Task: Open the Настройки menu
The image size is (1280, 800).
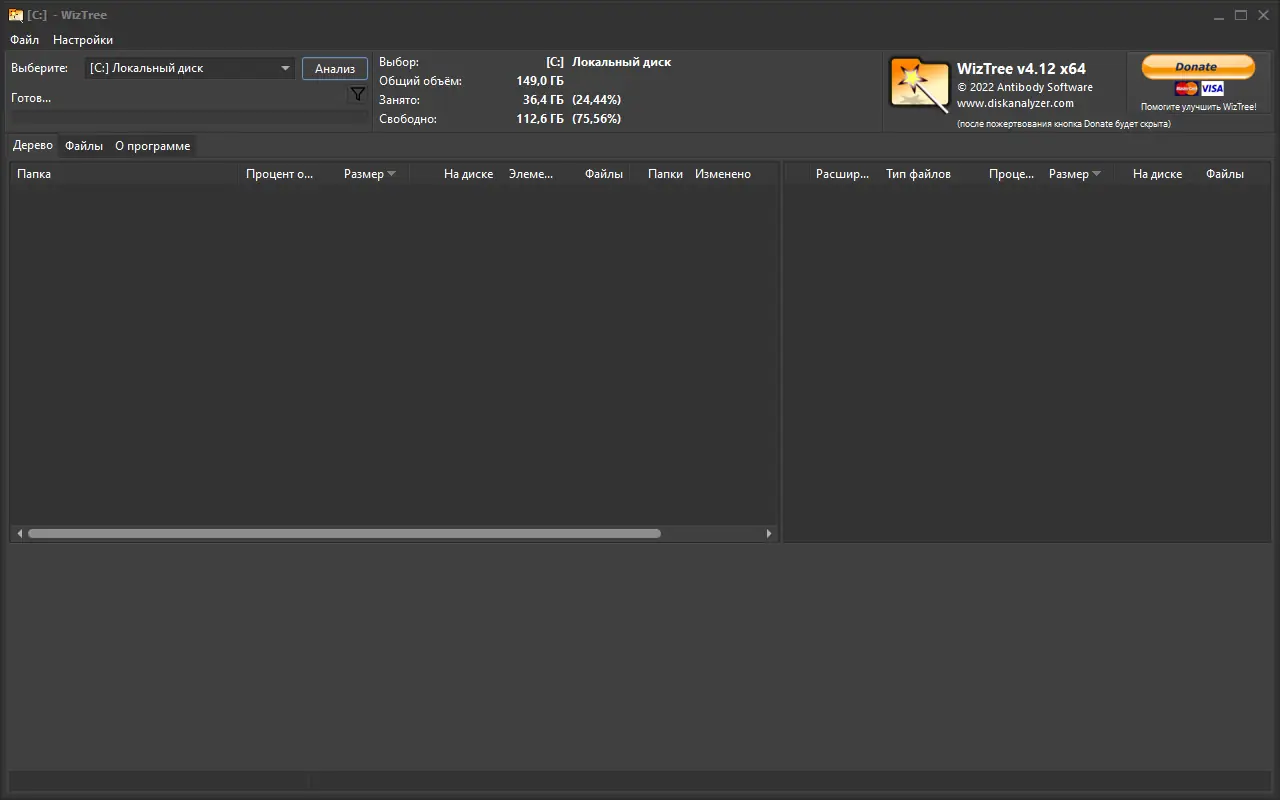Action: point(83,40)
